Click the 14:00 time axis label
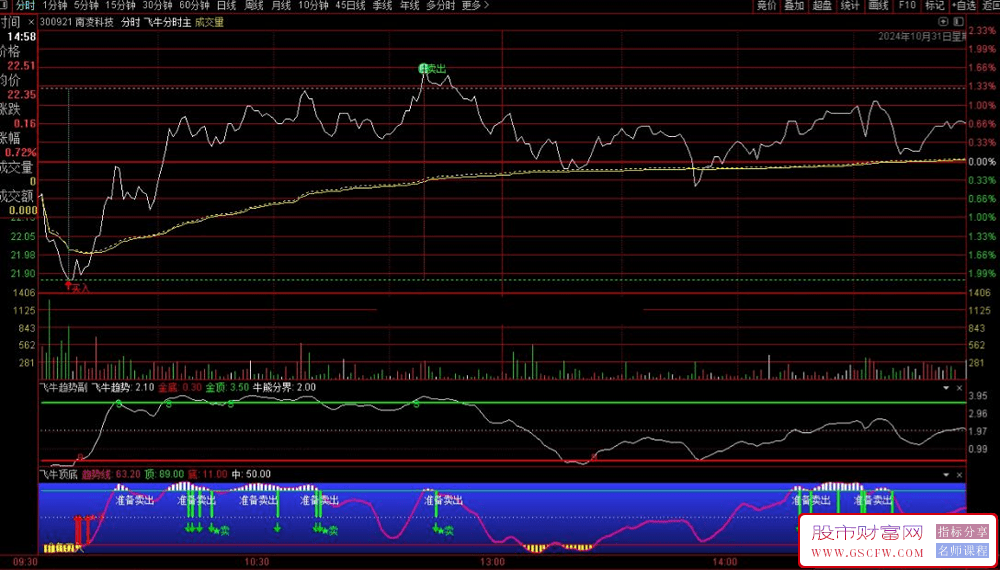This screenshot has height=570, width=1000. pos(726,562)
